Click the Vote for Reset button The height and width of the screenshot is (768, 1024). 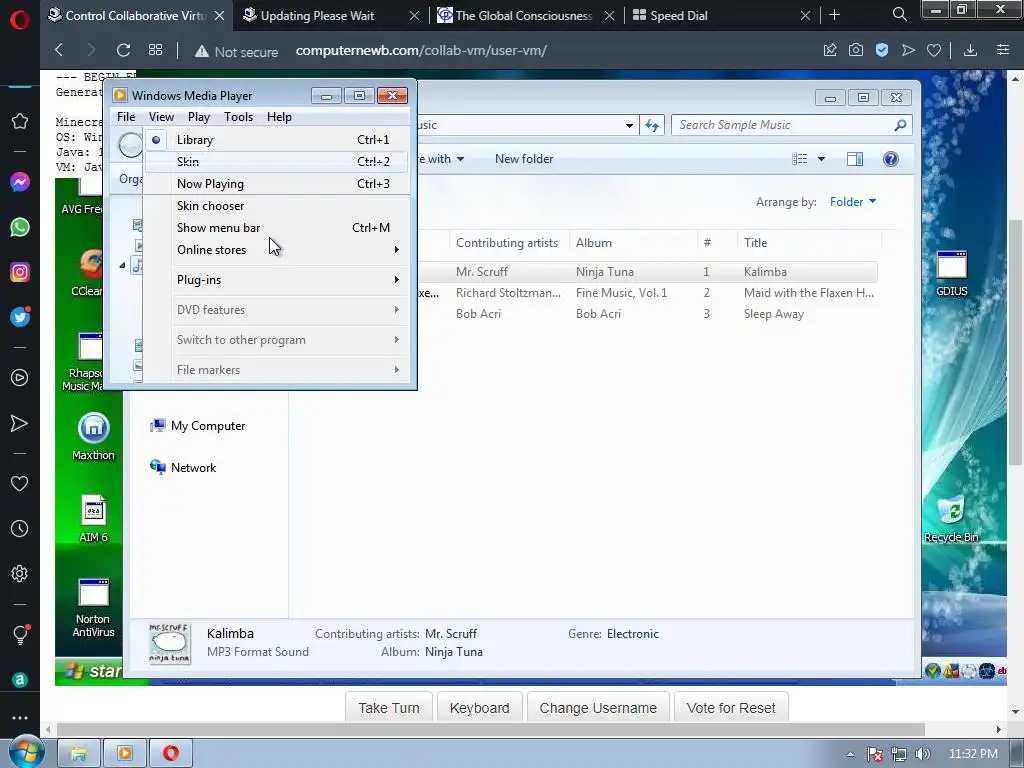pyautogui.click(x=731, y=708)
